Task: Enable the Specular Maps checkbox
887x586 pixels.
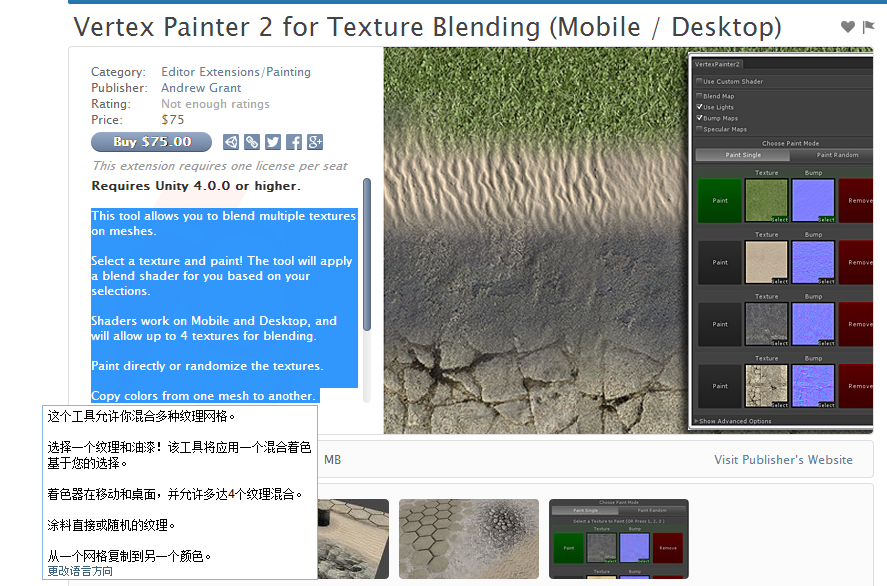Action: (700, 129)
